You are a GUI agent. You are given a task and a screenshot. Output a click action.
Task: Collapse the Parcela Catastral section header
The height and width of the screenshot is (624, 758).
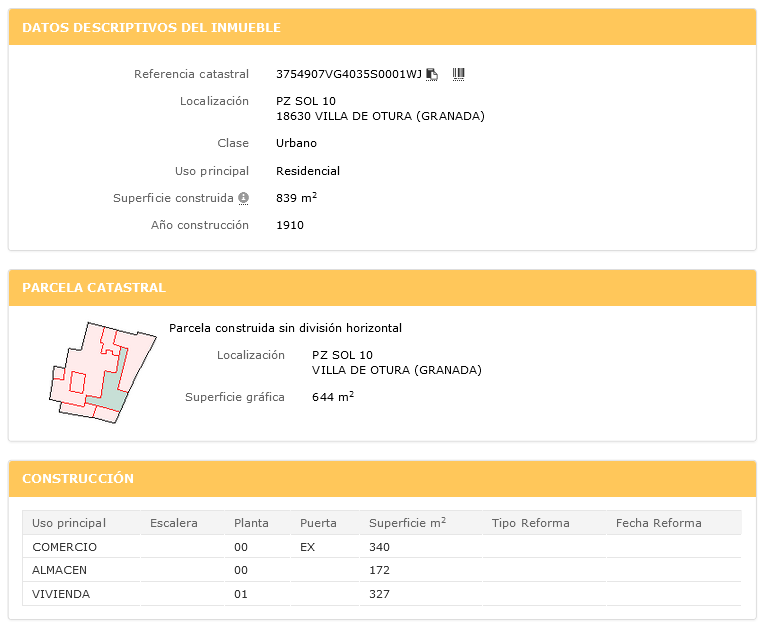click(94, 288)
